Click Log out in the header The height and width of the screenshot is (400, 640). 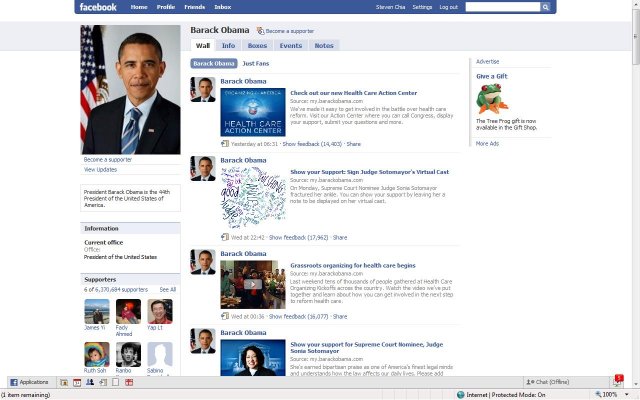(x=449, y=7)
